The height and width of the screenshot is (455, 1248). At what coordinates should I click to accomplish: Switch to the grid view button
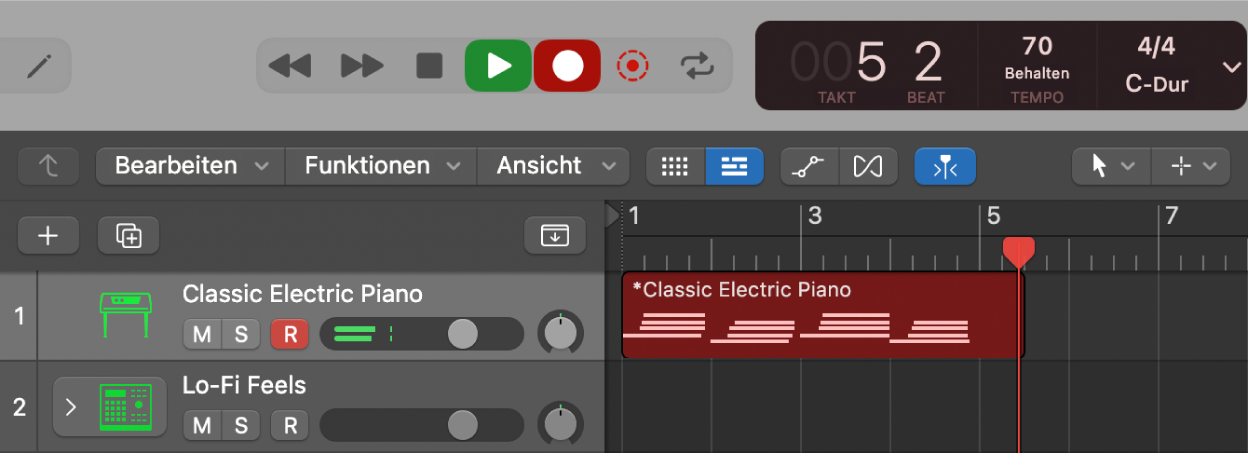coord(676,166)
